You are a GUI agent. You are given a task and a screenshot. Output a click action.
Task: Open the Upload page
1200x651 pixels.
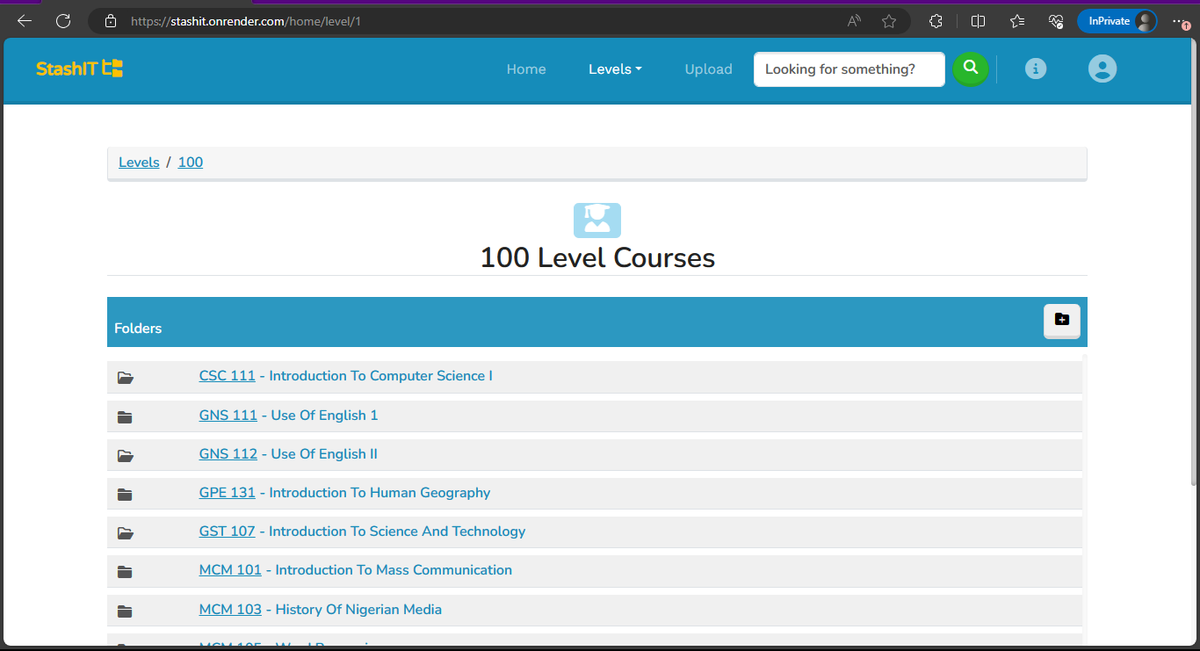coord(708,69)
